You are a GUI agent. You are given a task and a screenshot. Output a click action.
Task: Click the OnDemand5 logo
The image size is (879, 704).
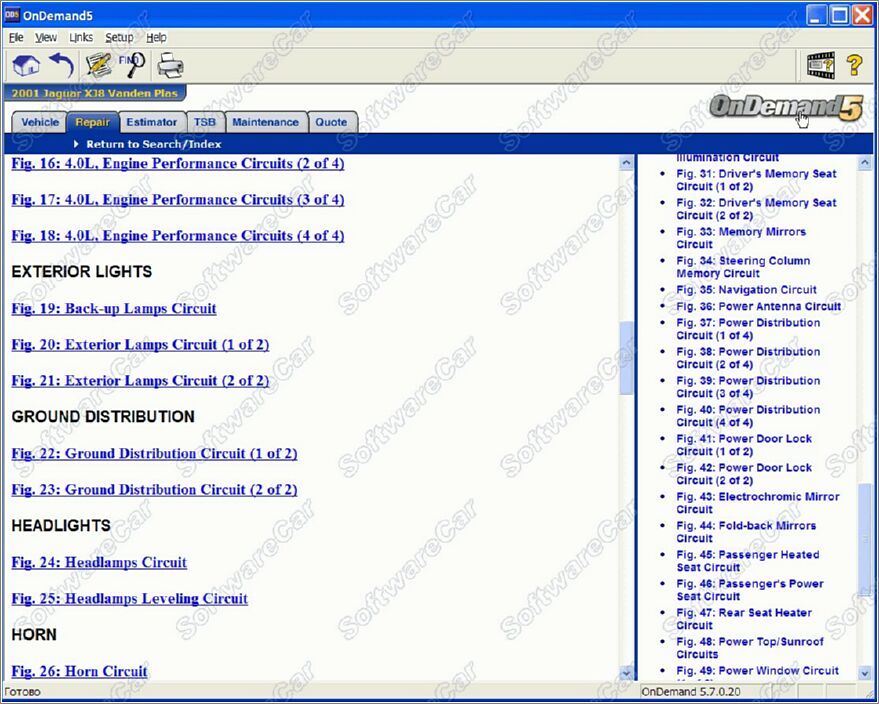point(785,108)
